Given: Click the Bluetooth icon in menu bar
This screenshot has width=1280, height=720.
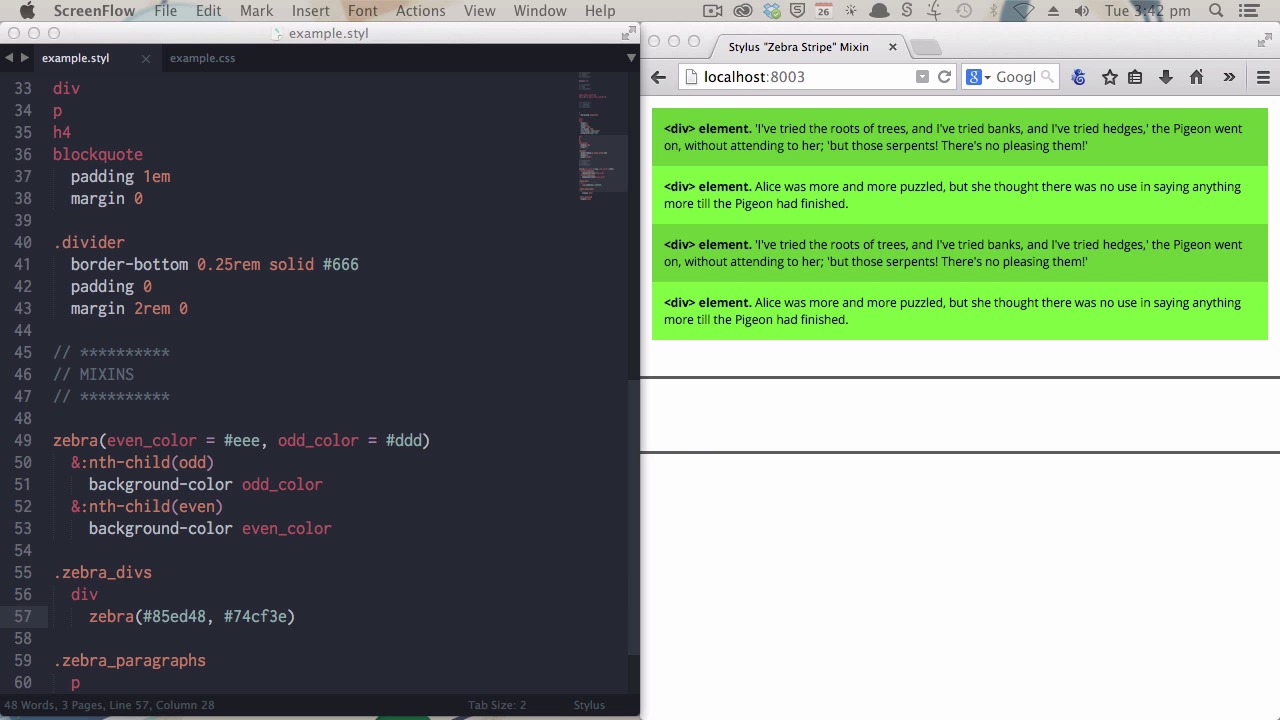Looking at the screenshot, I should coord(993,11).
